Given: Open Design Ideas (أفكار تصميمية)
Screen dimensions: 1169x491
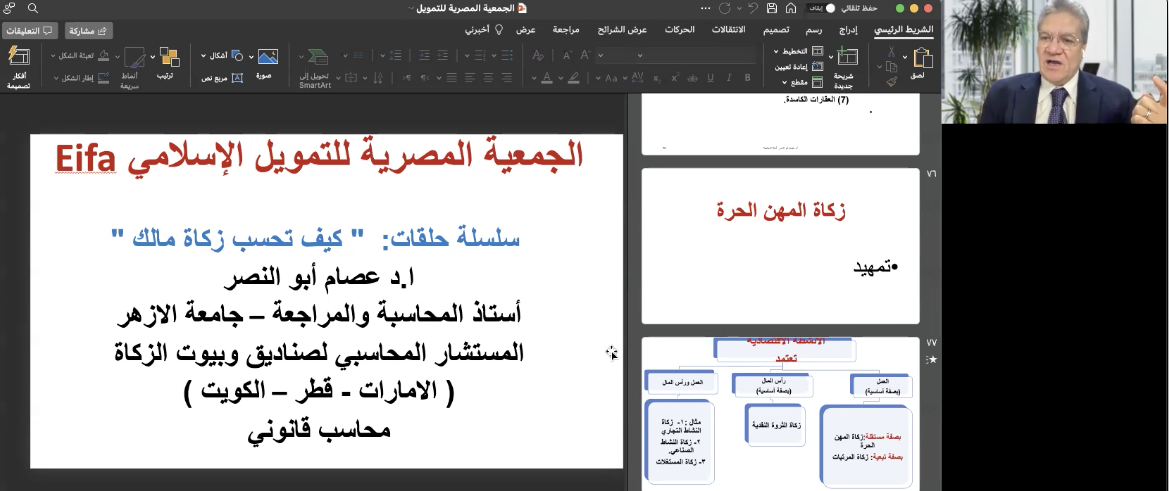Looking at the screenshot, I should [x=18, y=66].
